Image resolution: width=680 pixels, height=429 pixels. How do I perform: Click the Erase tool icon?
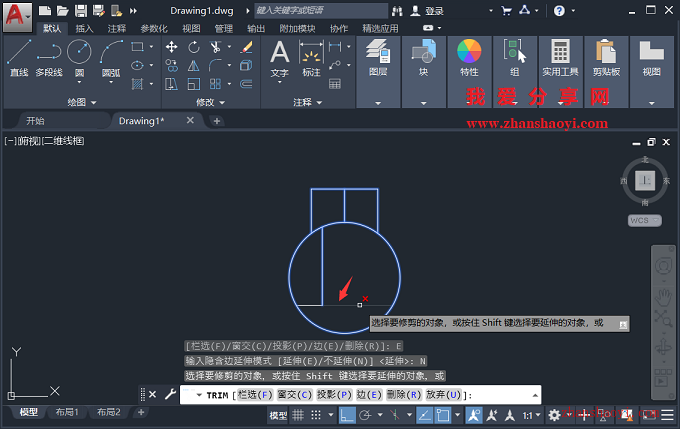coord(247,47)
